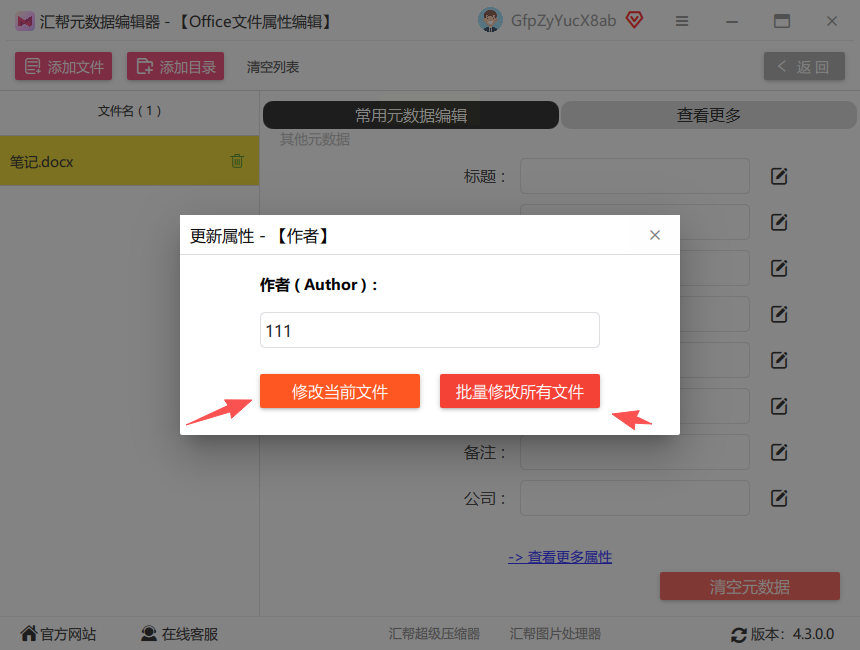Click the edit icon next to 备注 field
The height and width of the screenshot is (650, 860).
click(x=779, y=452)
